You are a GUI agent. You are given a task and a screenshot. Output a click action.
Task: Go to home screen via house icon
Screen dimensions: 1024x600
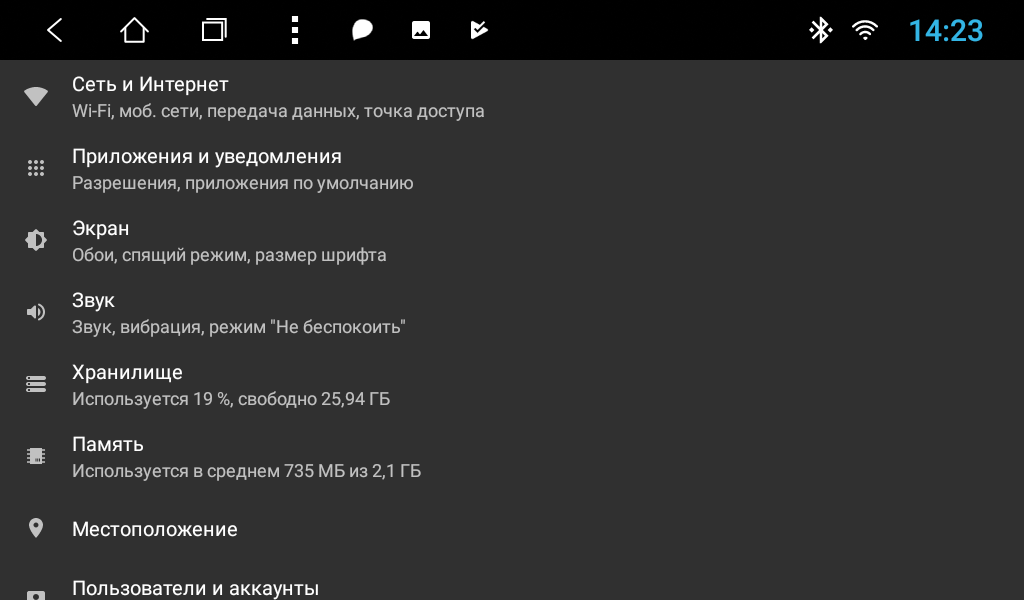click(135, 30)
